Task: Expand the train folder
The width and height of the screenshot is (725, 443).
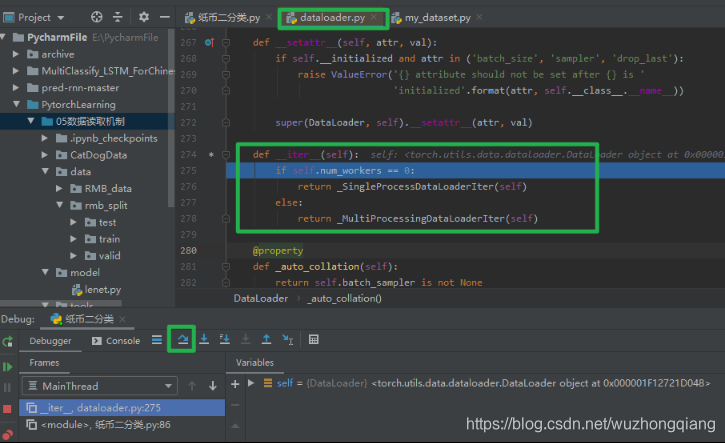Action: [x=74, y=239]
